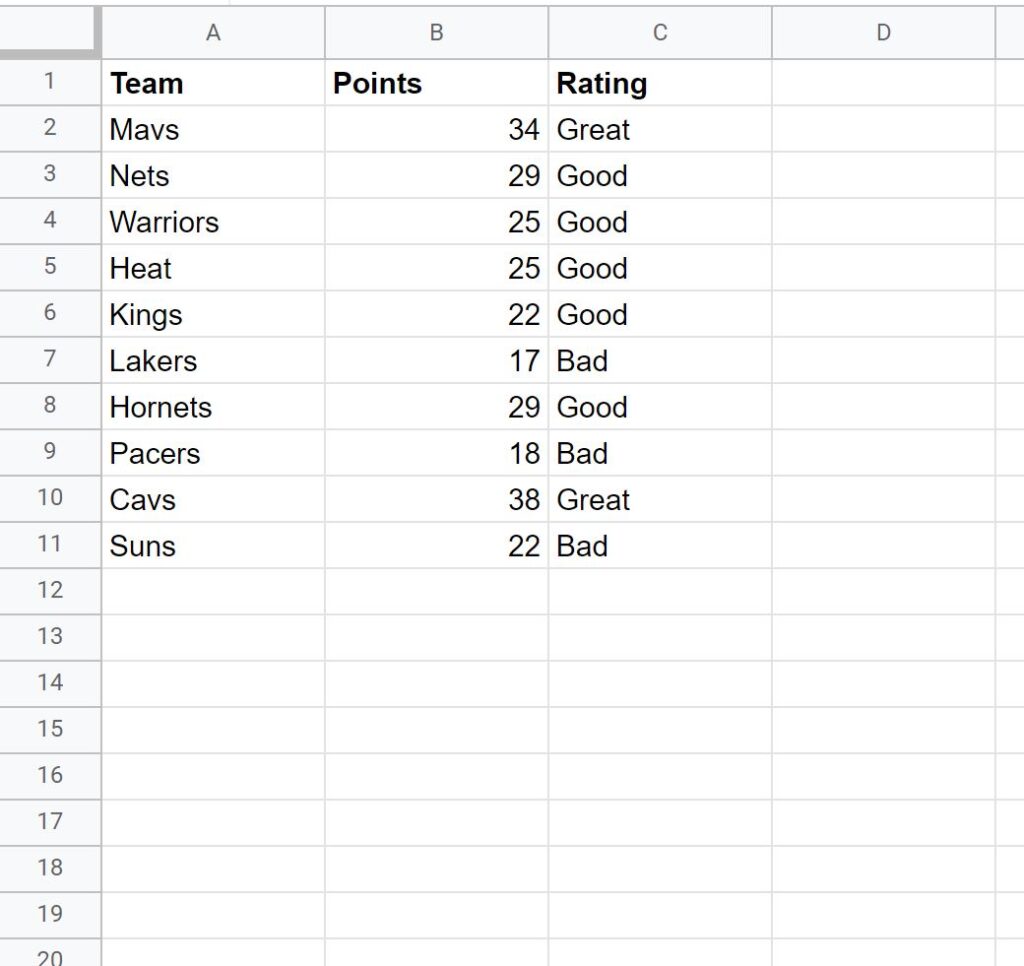Select row 20 header

click(x=50, y=959)
